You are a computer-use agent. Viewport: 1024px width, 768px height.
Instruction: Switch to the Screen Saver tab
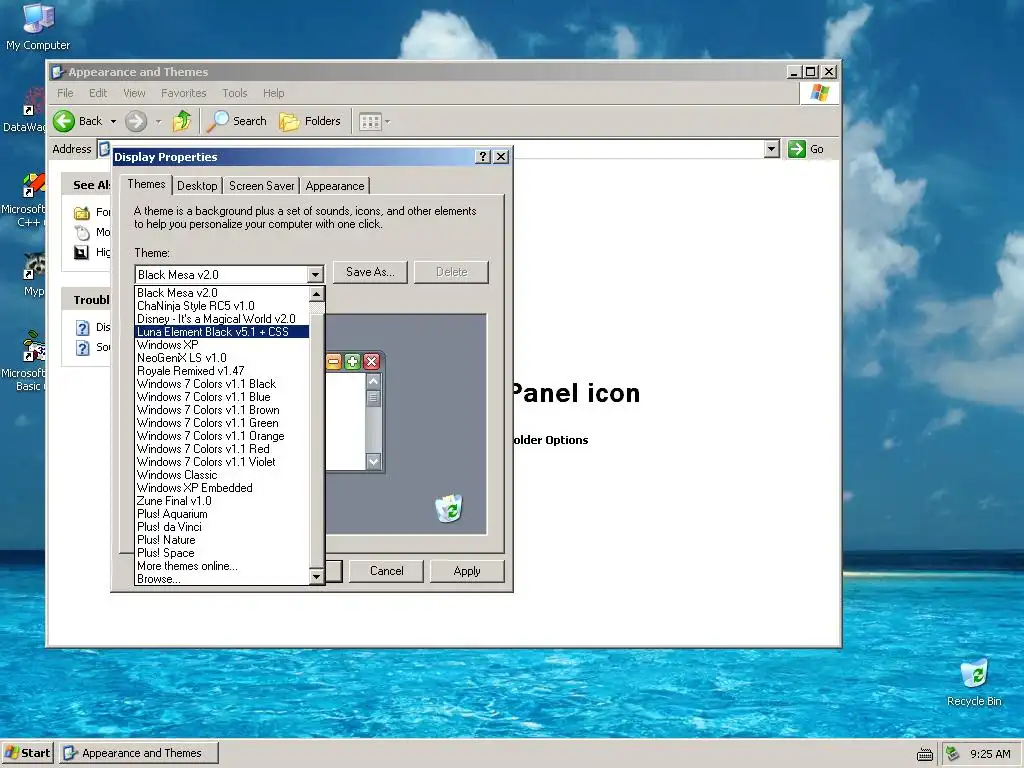261,186
